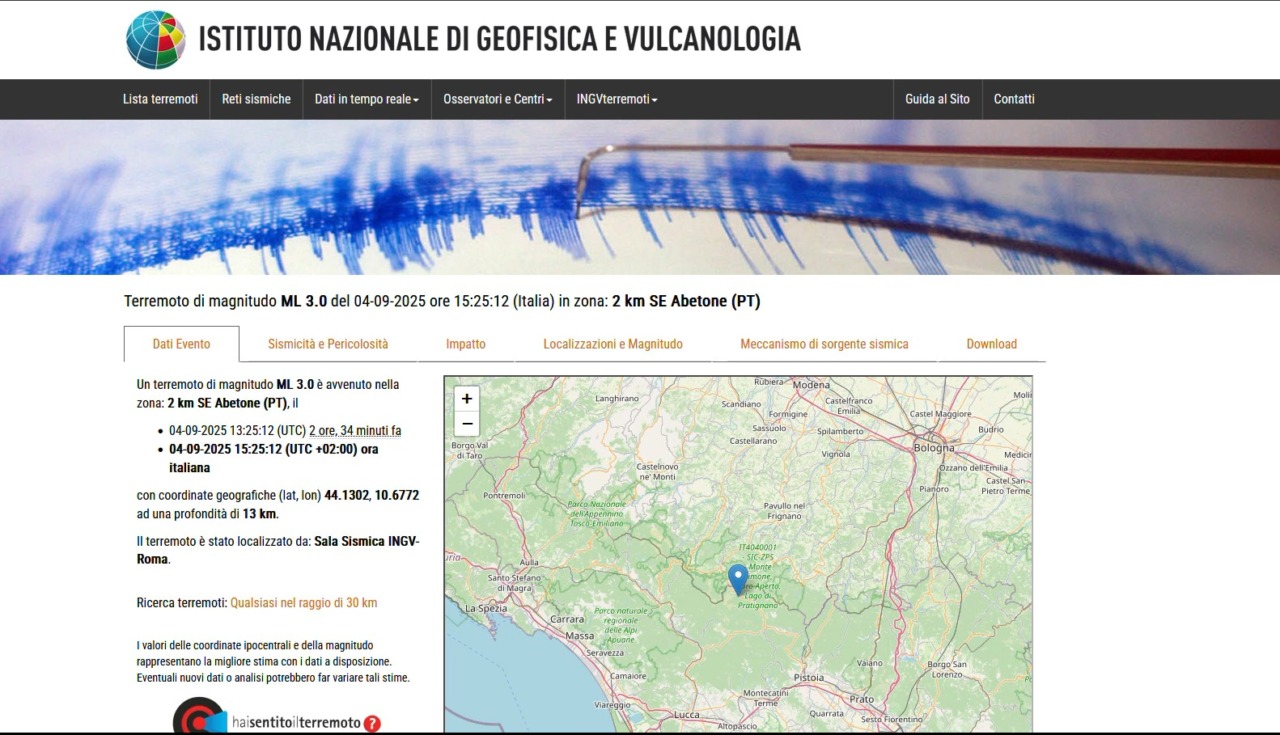
Task: Click La Spezia label on the map
Action: click(485, 608)
